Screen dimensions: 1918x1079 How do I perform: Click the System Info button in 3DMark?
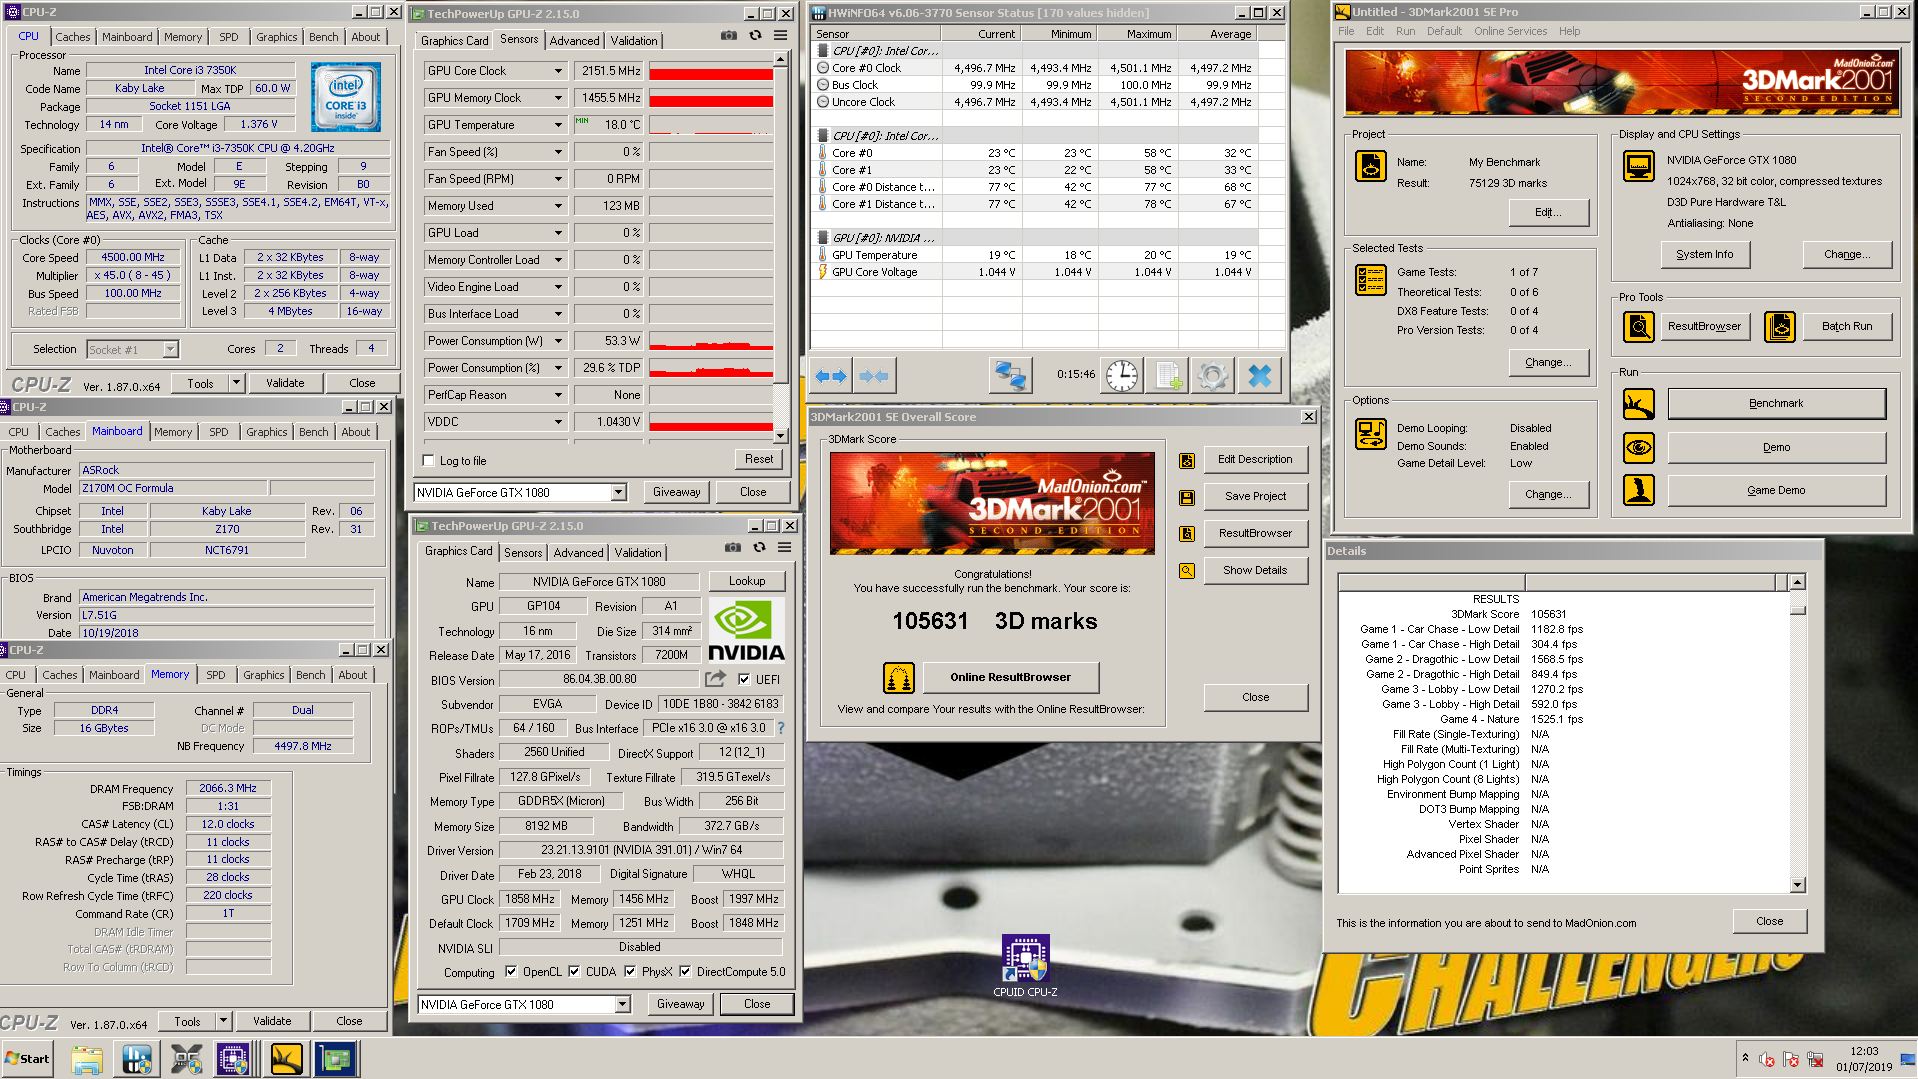coord(1704,254)
